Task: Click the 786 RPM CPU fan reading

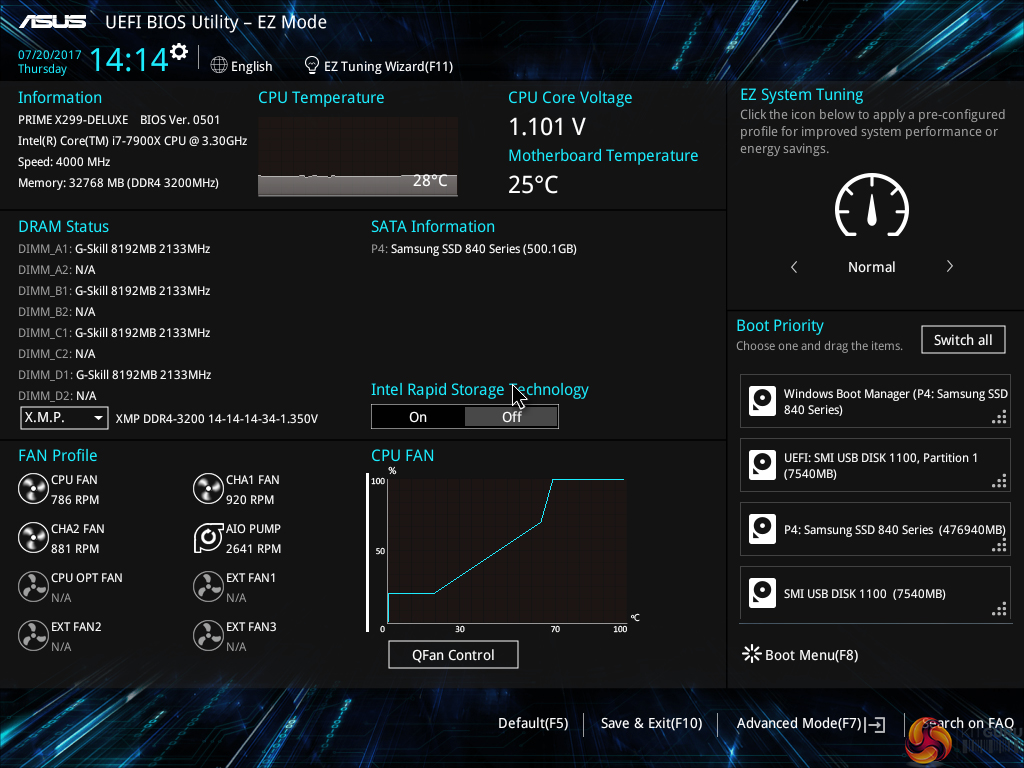Action: tap(75, 500)
